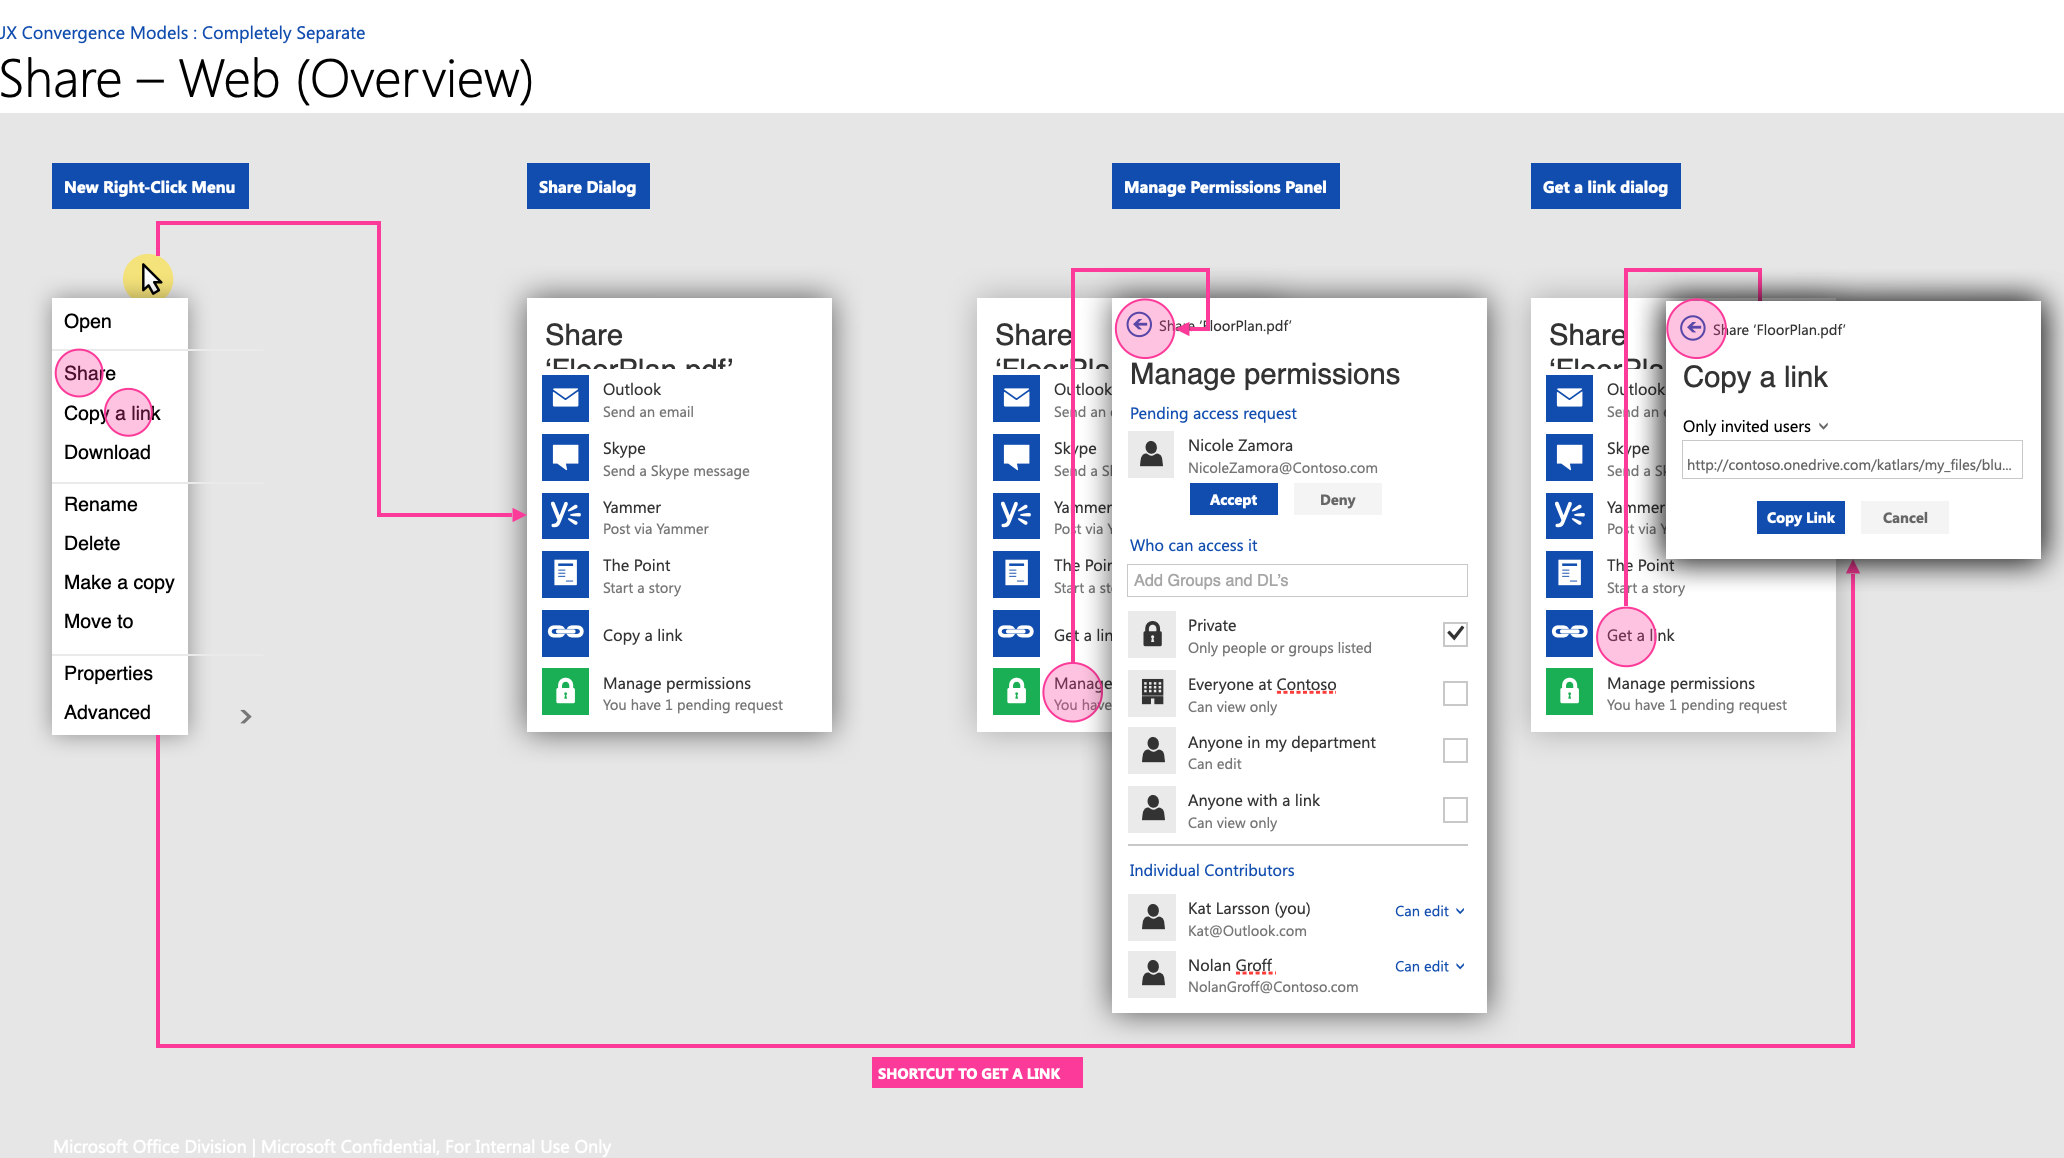Click the lock icon next to Private

pos(1152,635)
